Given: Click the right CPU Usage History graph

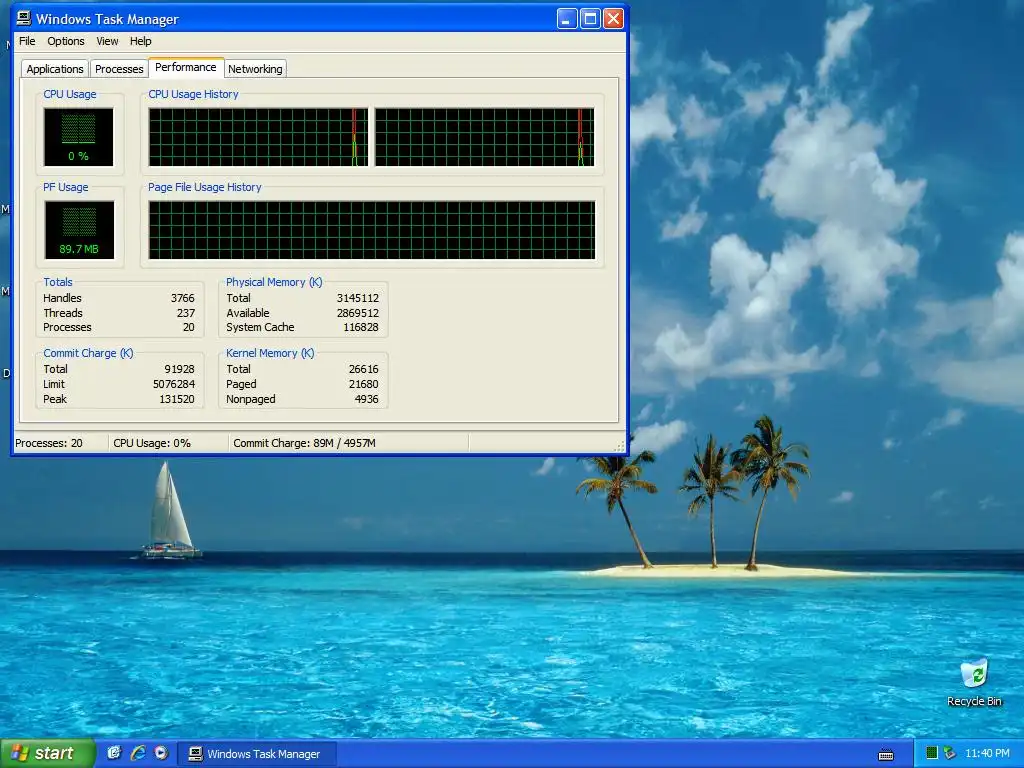Looking at the screenshot, I should click(484, 137).
